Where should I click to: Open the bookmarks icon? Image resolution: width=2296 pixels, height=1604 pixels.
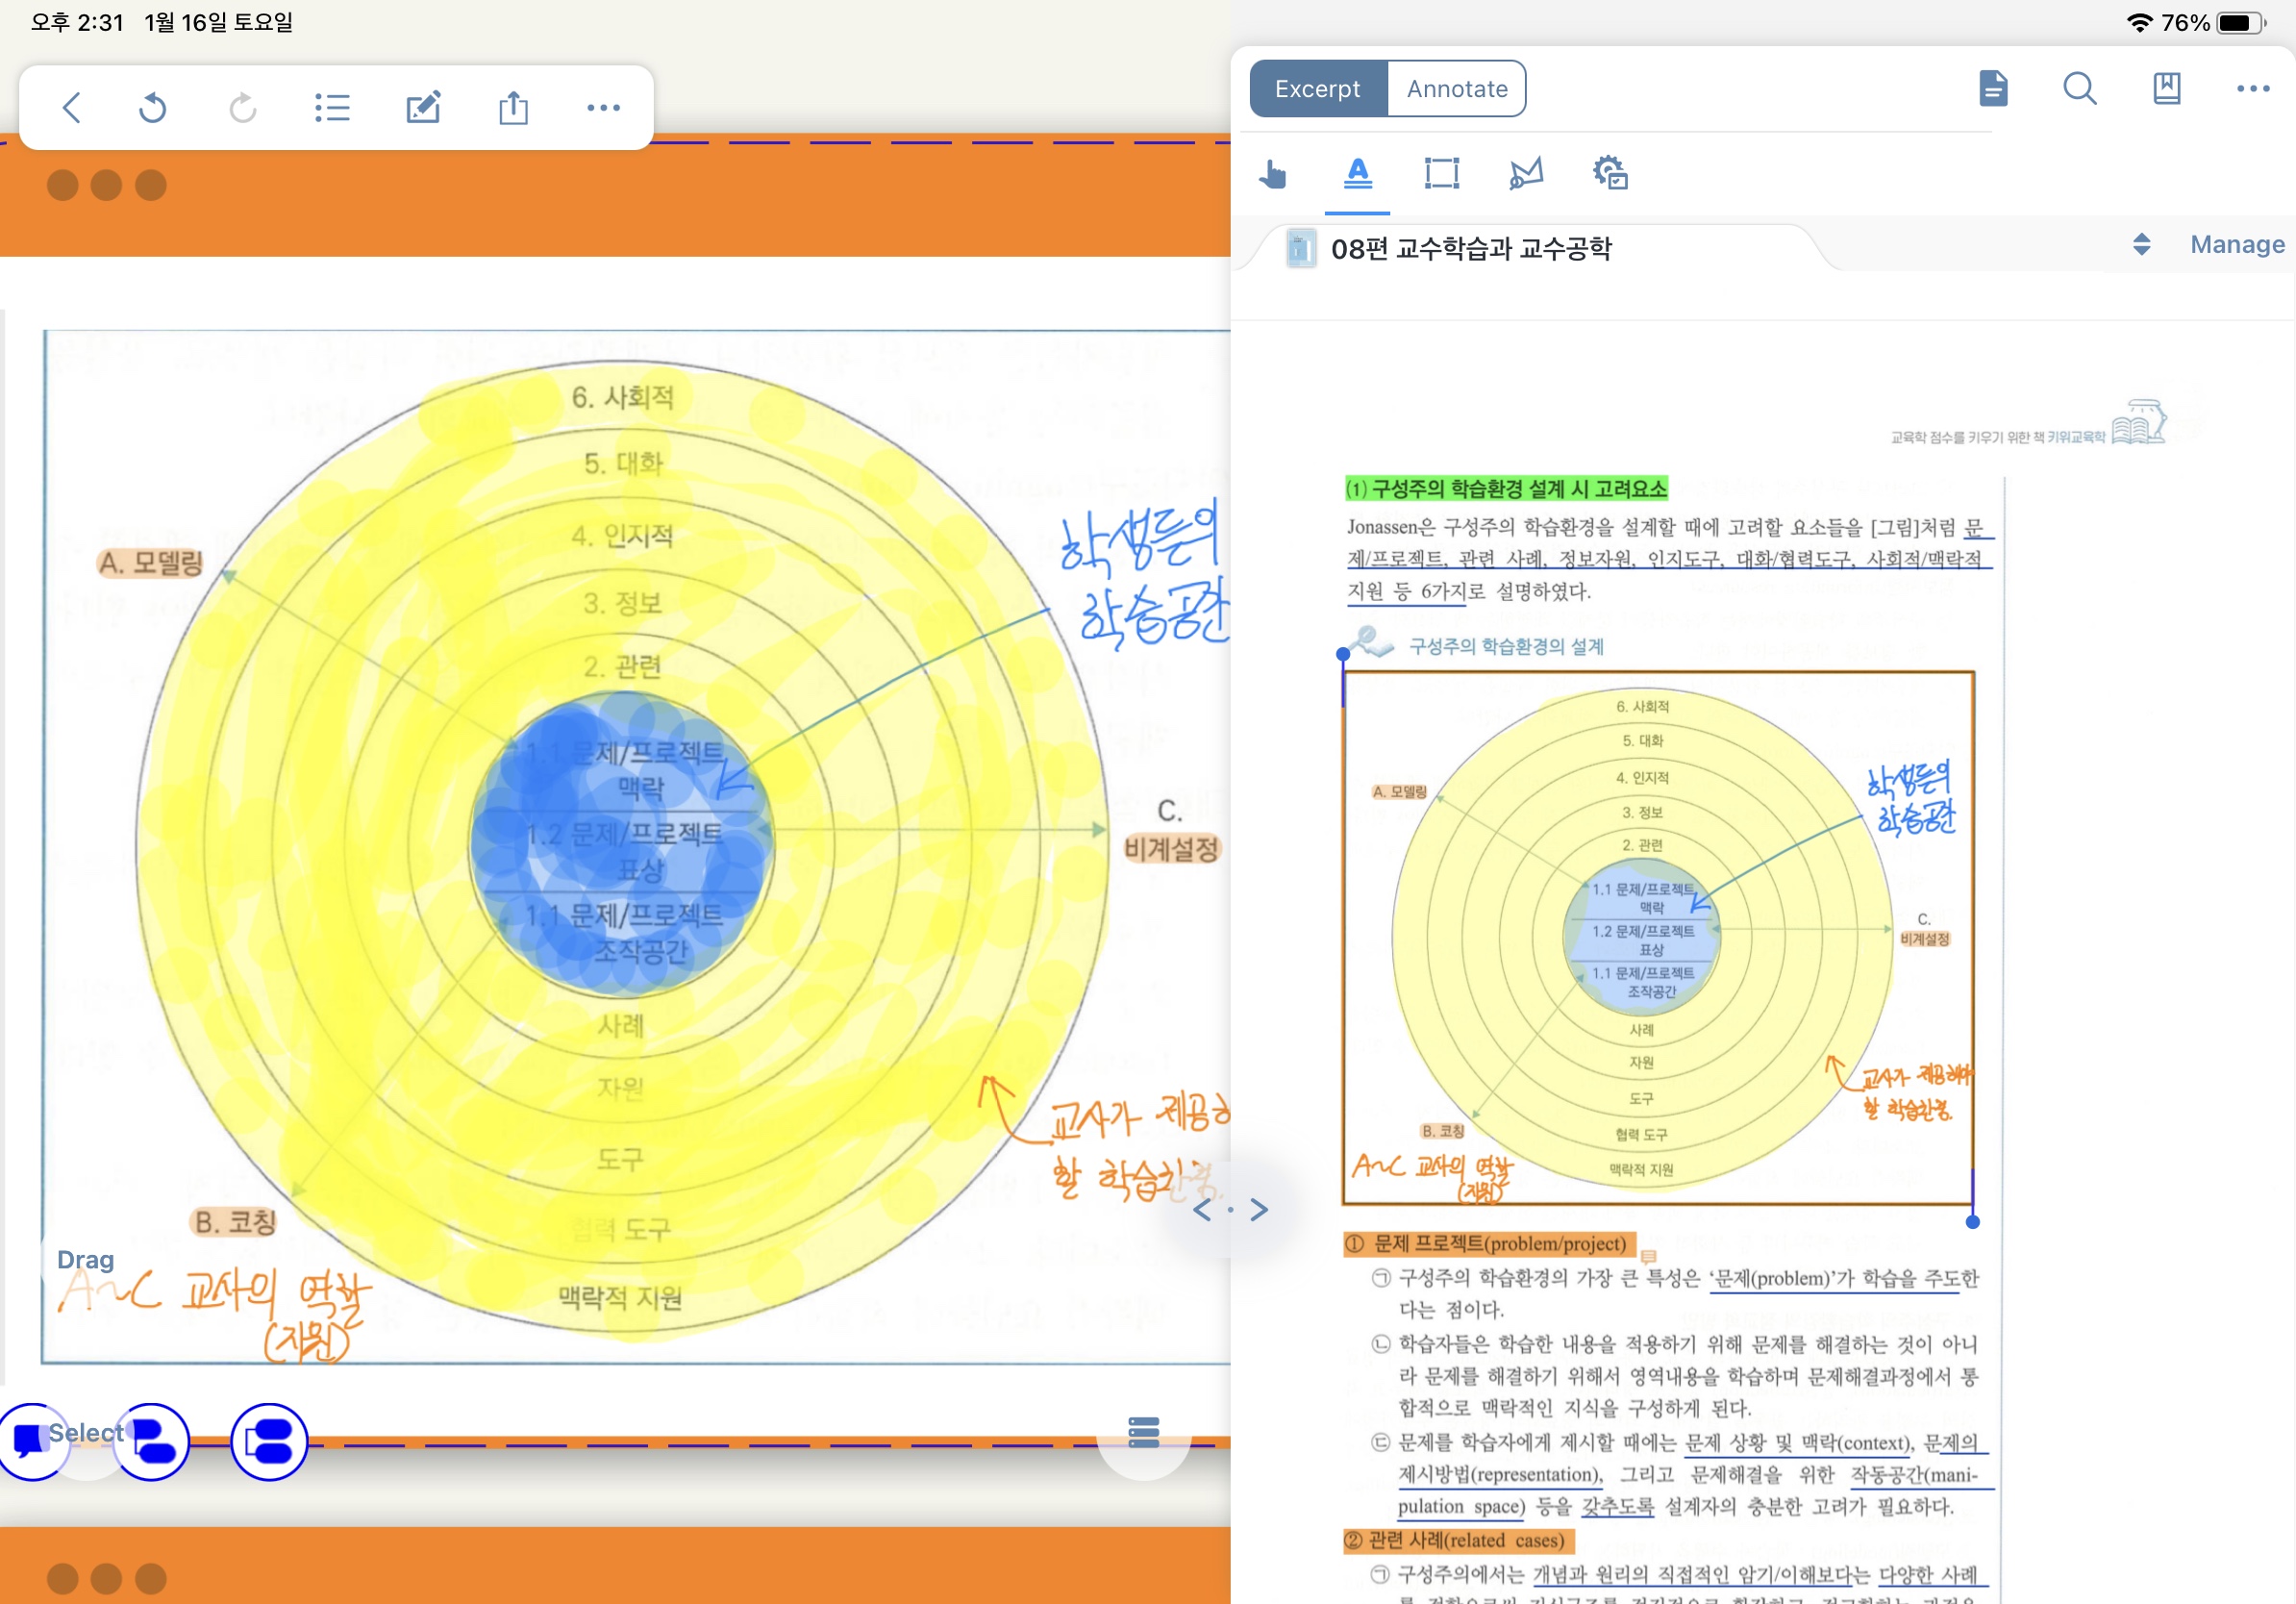[x=2166, y=88]
